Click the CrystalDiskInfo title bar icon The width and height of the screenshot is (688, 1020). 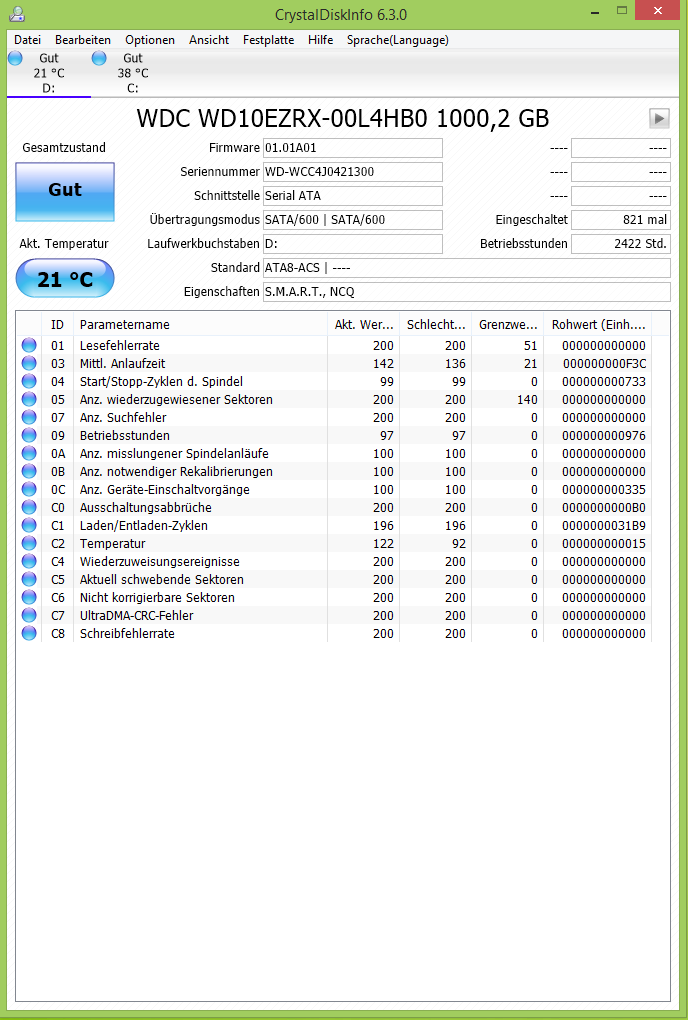click(17, 13)
